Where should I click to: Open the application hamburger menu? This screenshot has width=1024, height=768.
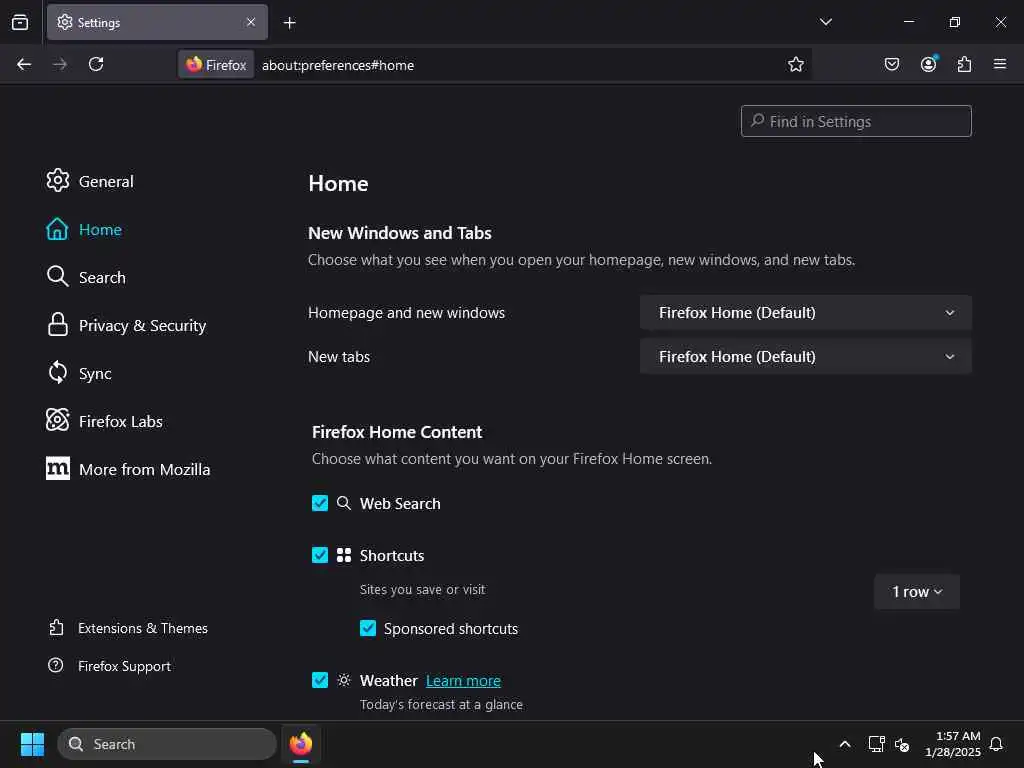click(1000, 64)
